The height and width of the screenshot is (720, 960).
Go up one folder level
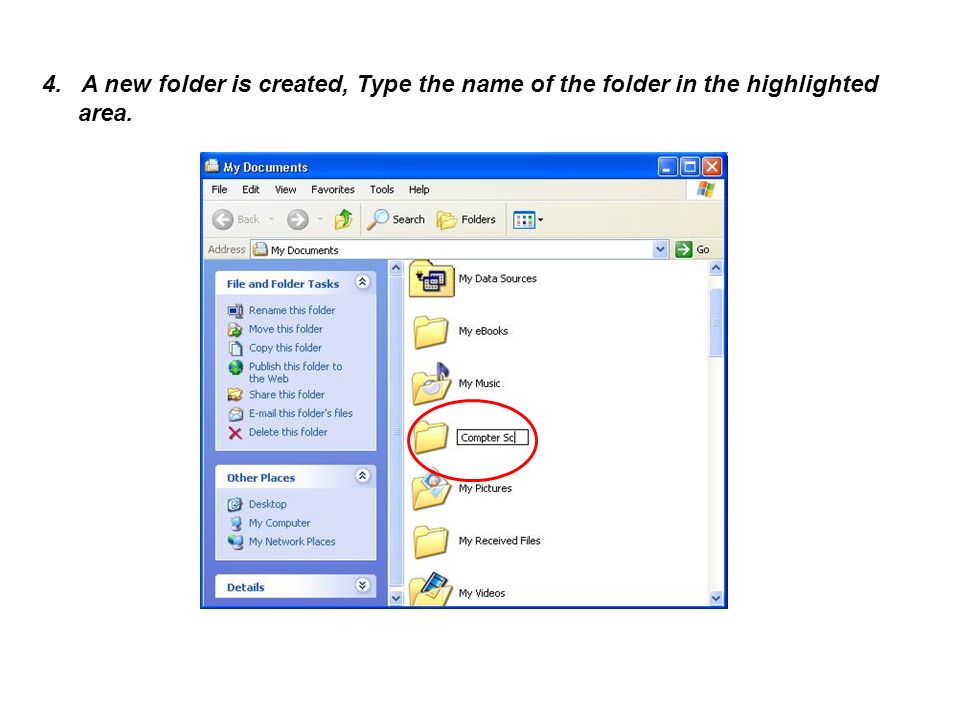[x=343, y=219]
